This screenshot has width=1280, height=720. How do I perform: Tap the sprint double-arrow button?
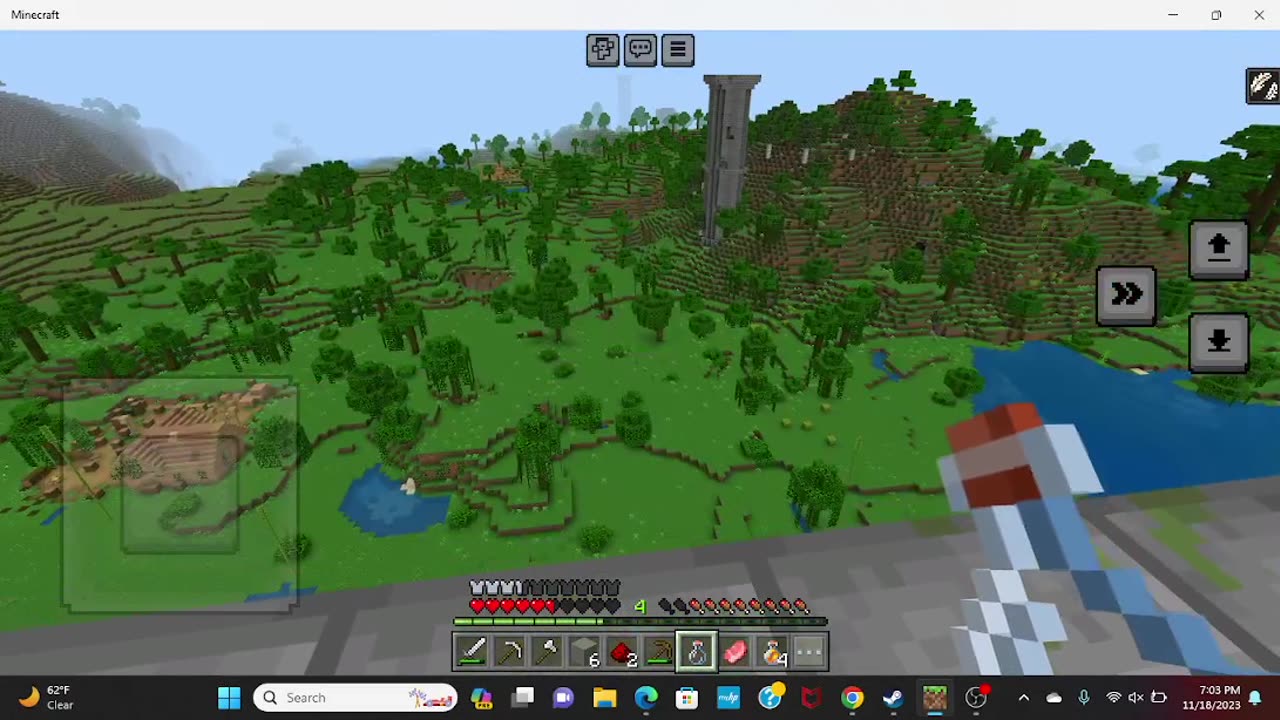point(1126,295)
